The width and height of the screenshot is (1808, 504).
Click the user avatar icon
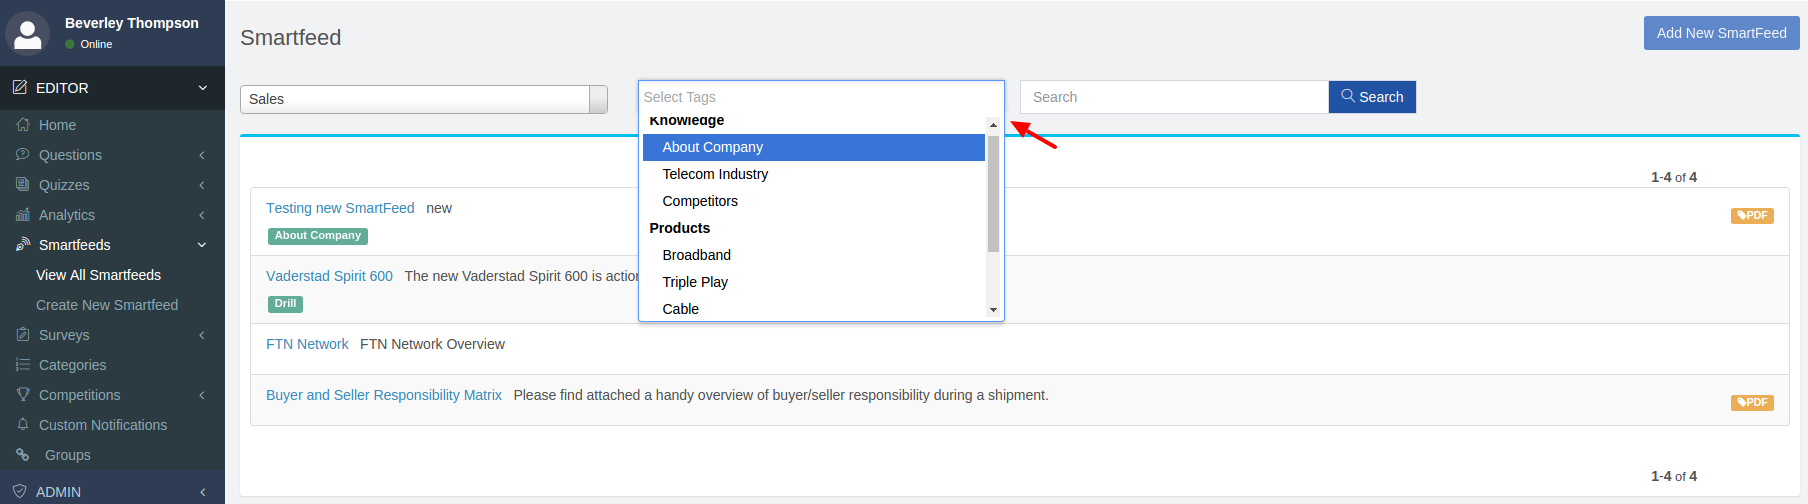click(28, 33)
